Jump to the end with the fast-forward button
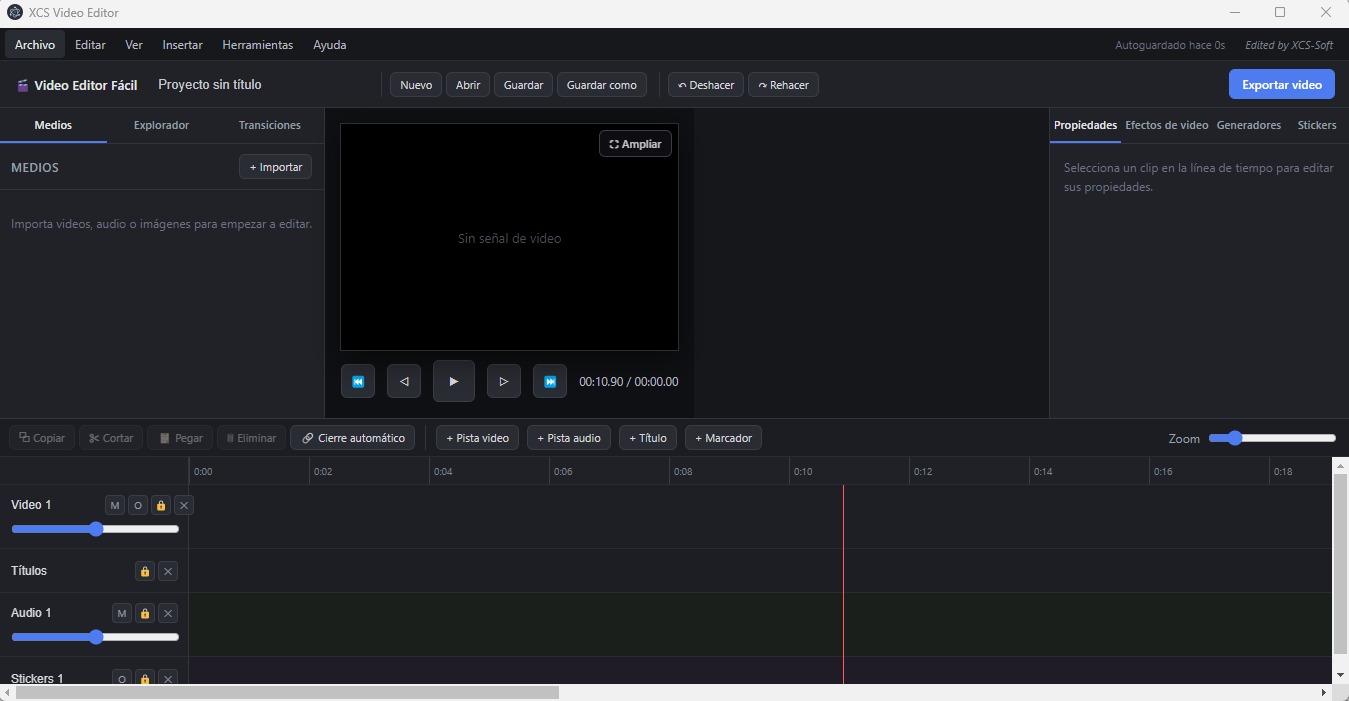The image size is (1349, 701). tap(550, 381)
